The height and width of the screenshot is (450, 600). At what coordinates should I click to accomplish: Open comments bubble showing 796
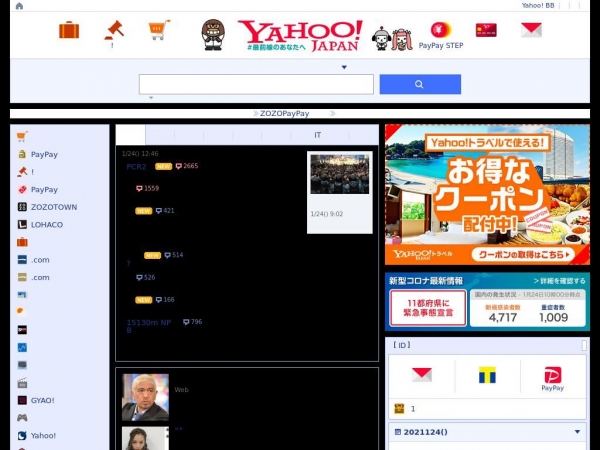click(x=192, y=322)
